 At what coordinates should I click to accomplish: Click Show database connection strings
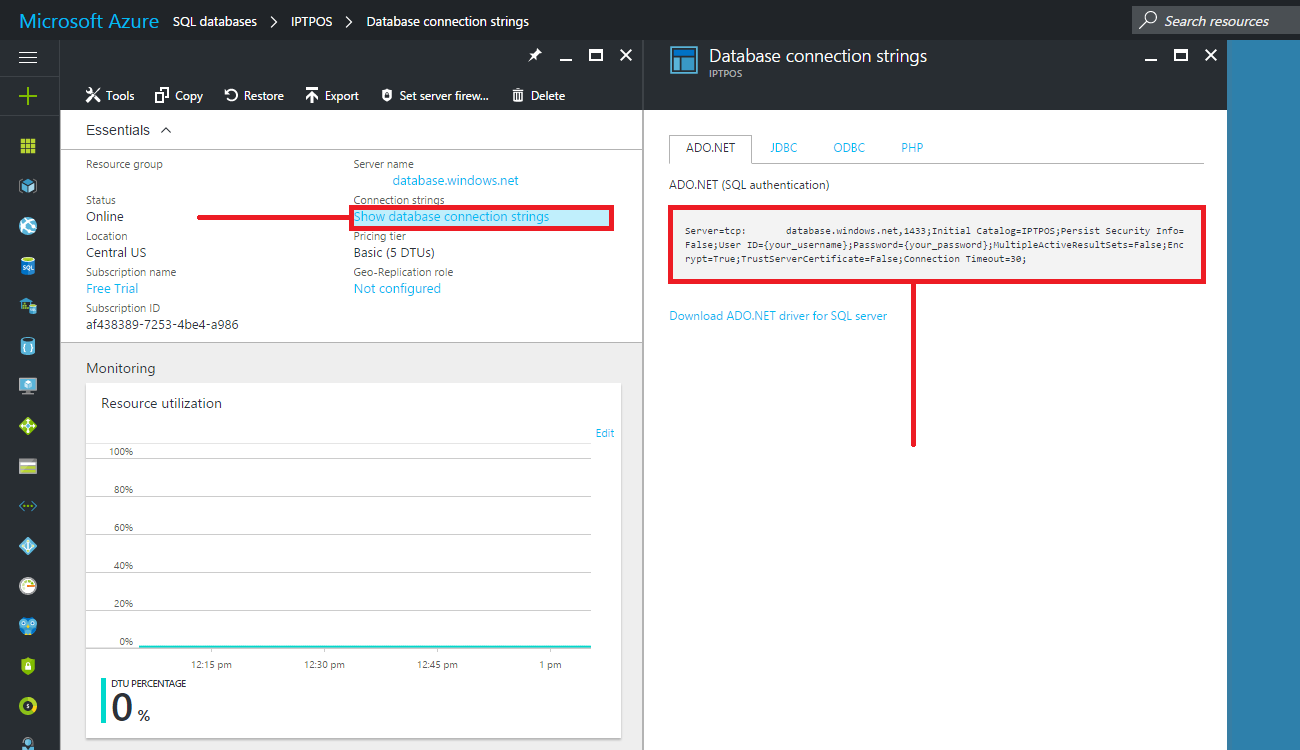click(451, 217)
